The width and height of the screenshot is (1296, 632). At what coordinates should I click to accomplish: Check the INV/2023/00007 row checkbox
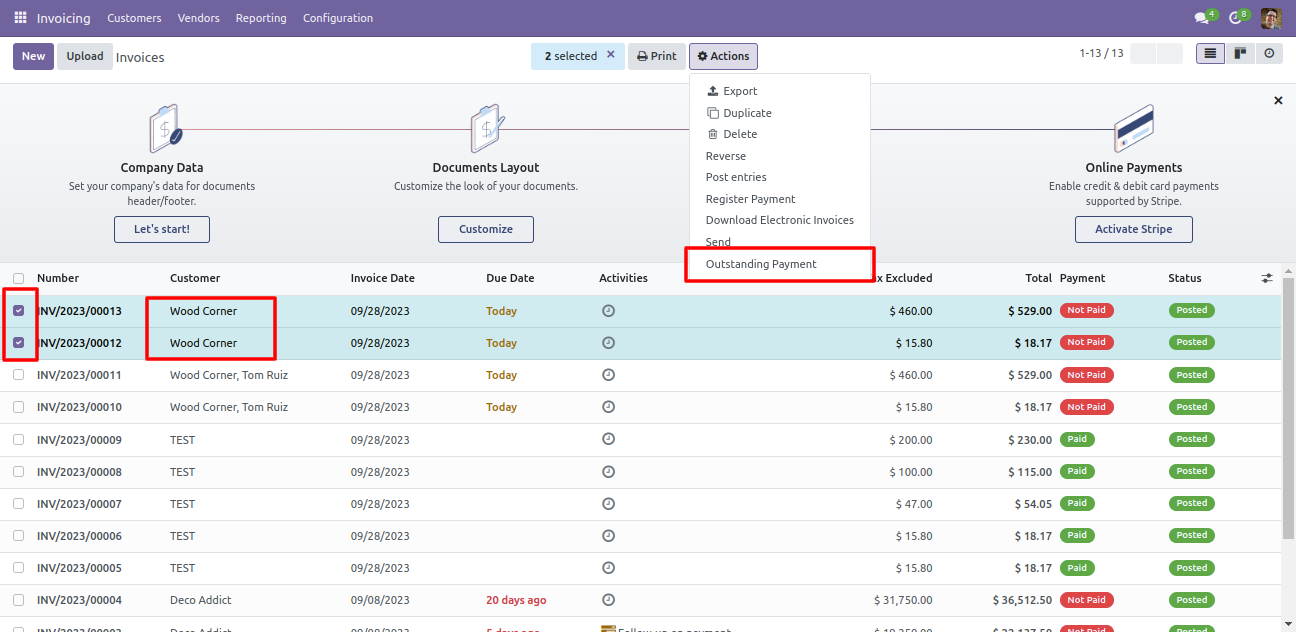(x=18, y=503)
